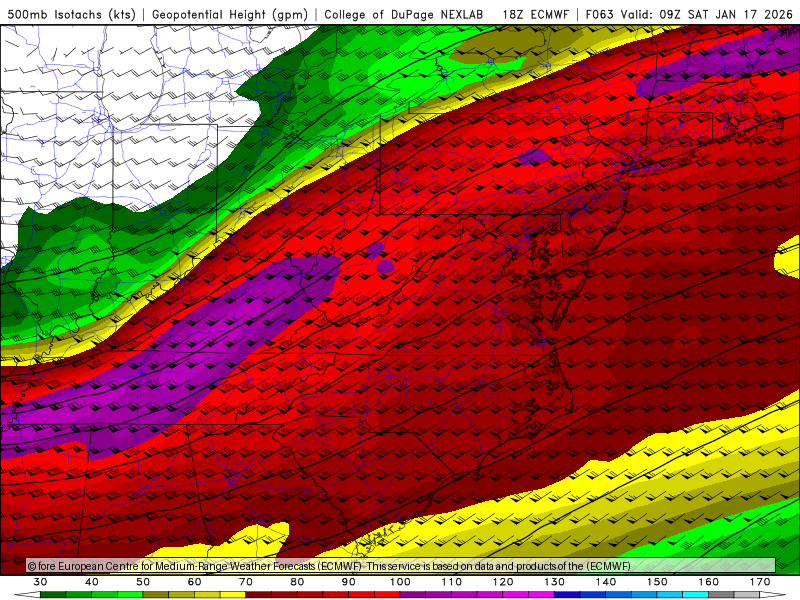Click 'College of DuPage NEXLAB' in the header
The height and width of the screenshot is (600, 800).
(404, 14)
